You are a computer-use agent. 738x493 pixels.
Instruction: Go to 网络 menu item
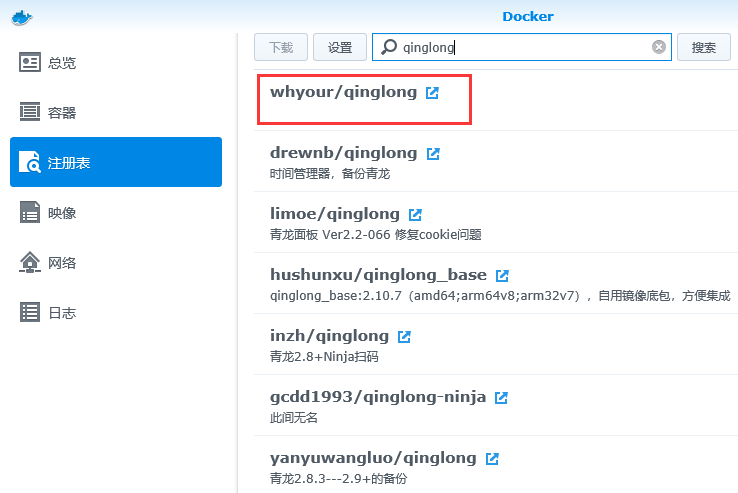point(116,262)
